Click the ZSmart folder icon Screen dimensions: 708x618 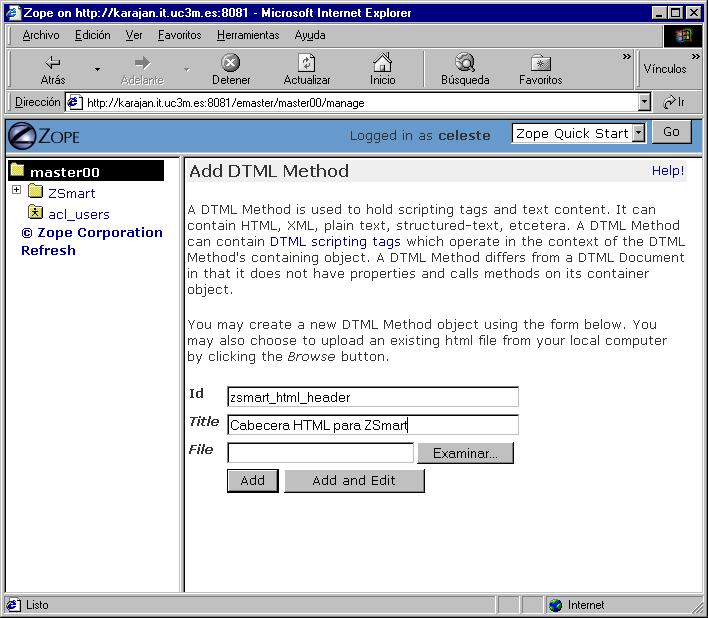(x=35, y=191)
